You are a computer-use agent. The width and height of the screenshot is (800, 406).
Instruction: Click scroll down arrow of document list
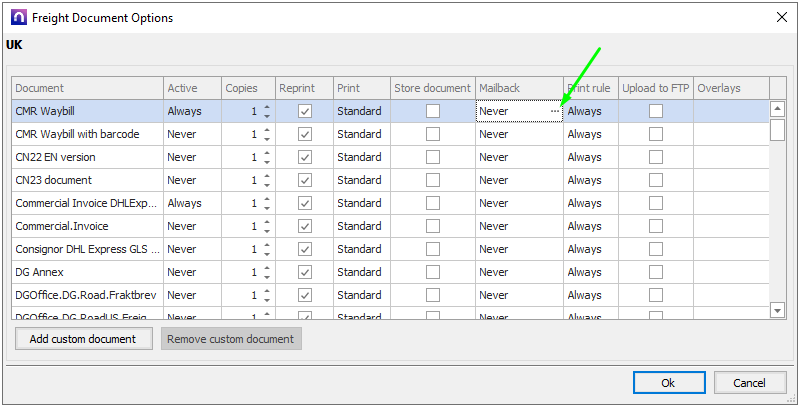click(x=777, y=311)
